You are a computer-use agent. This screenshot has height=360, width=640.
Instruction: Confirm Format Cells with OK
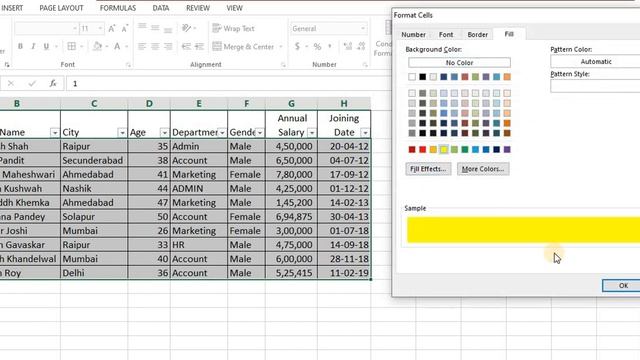pyautogui.click(x=623, y=285)
